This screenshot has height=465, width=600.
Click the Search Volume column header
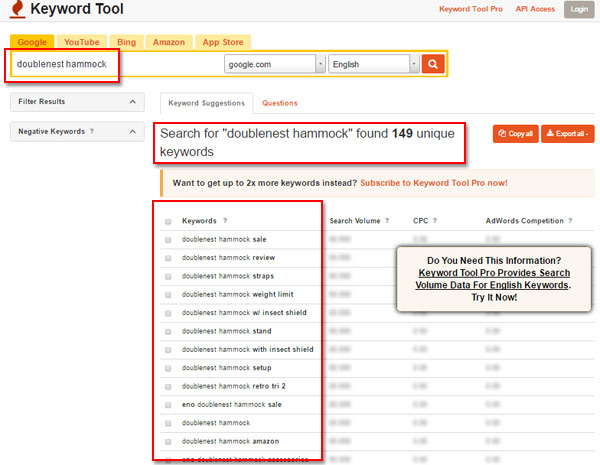pos(355,221)
